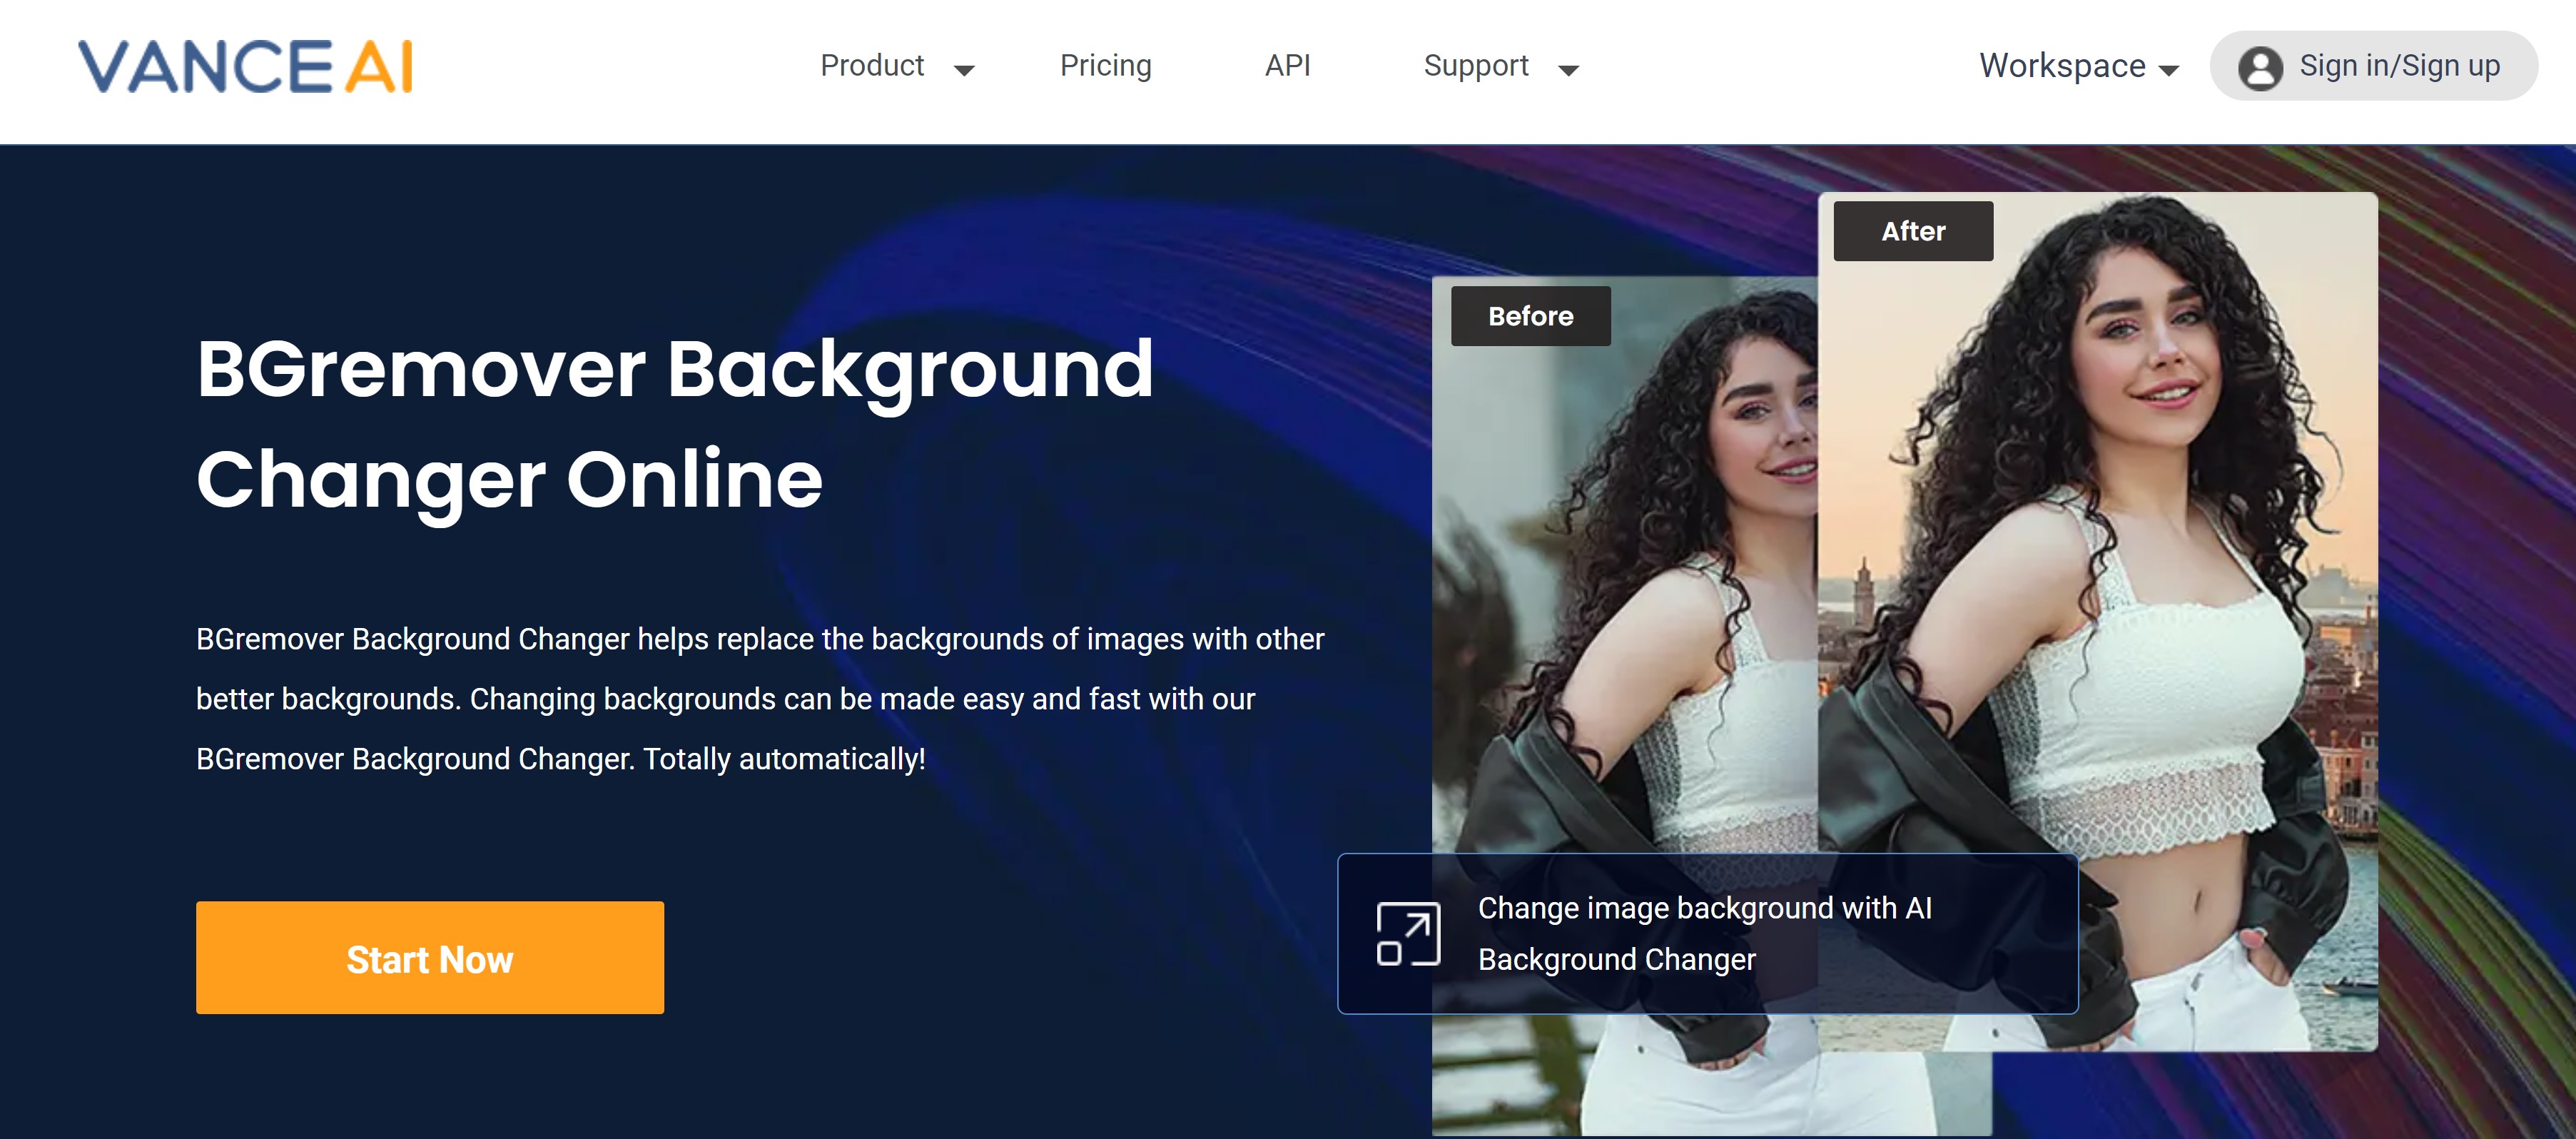Expand the Support dropdown arrow
Image resolution: width=2576 pixels, height=1139 pixels.
[1568, 70]
